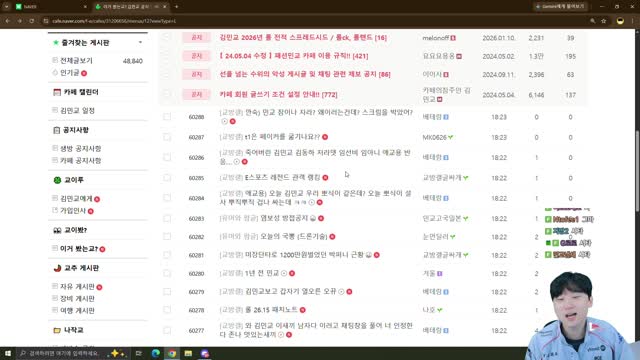Check the box for post 60288
Screen dimensions: 640x360
pyautogui.click(x=167, y=117)
